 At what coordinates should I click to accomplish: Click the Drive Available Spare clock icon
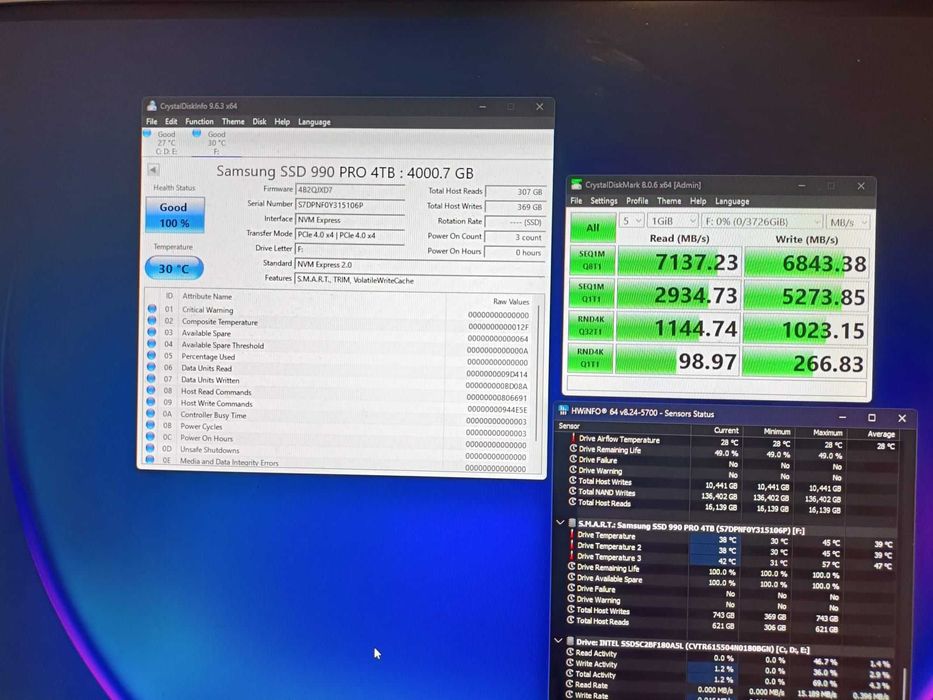coord(572,577)
